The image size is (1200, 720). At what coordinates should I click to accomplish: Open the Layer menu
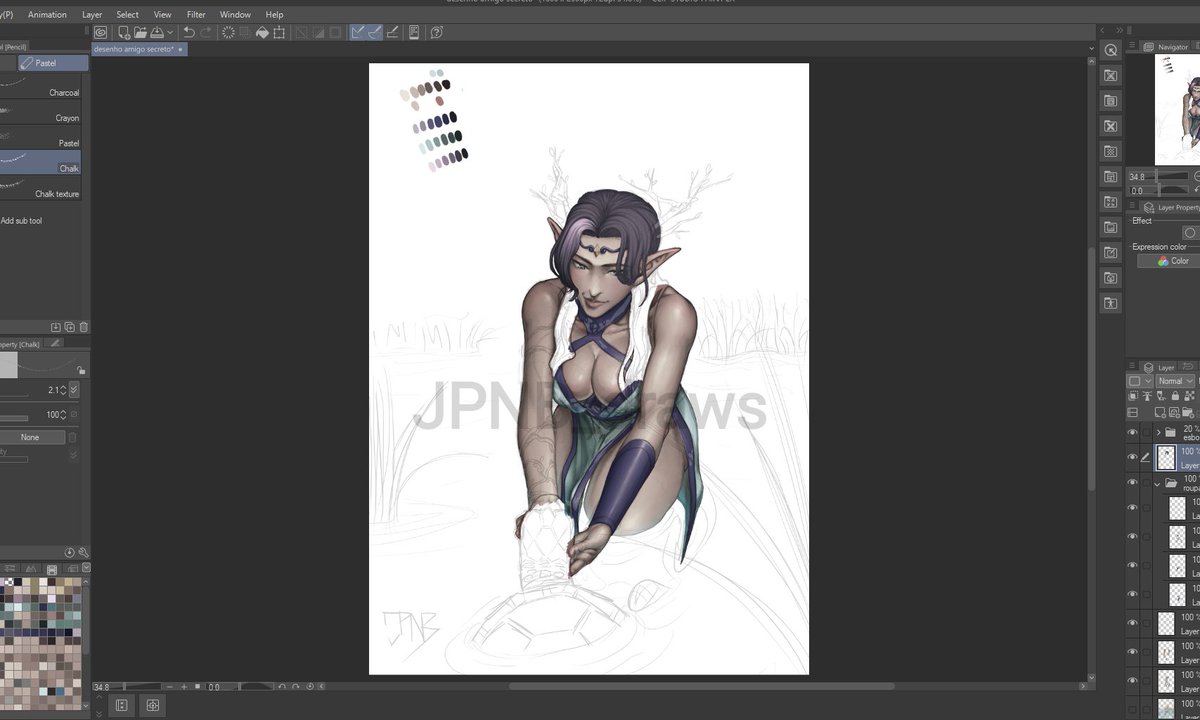[x=92, y=14]
